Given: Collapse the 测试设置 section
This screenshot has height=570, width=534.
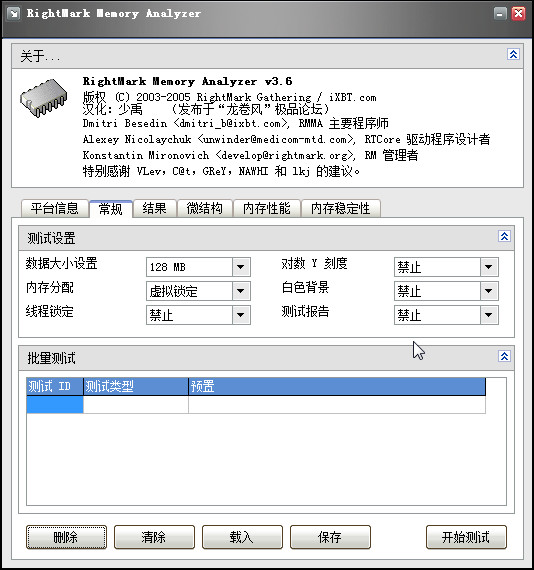Looking at the screenshot, I should point(504,237).
